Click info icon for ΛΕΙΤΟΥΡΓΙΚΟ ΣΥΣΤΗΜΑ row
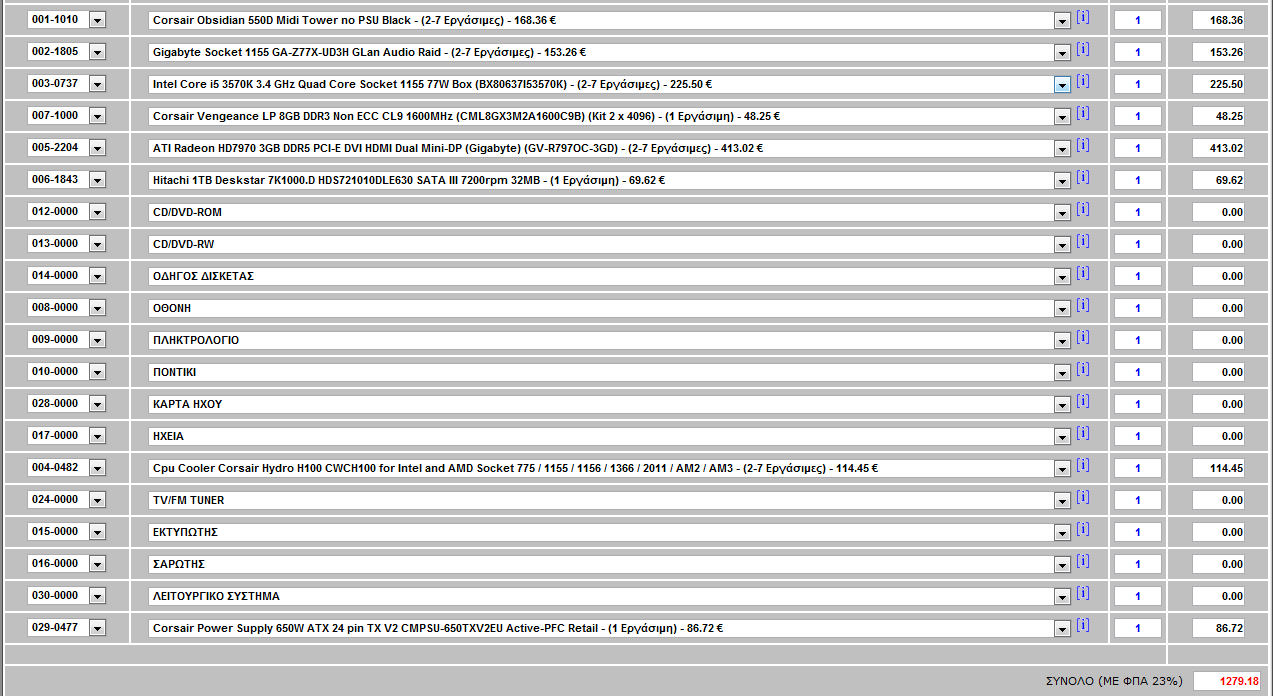 1083,593
